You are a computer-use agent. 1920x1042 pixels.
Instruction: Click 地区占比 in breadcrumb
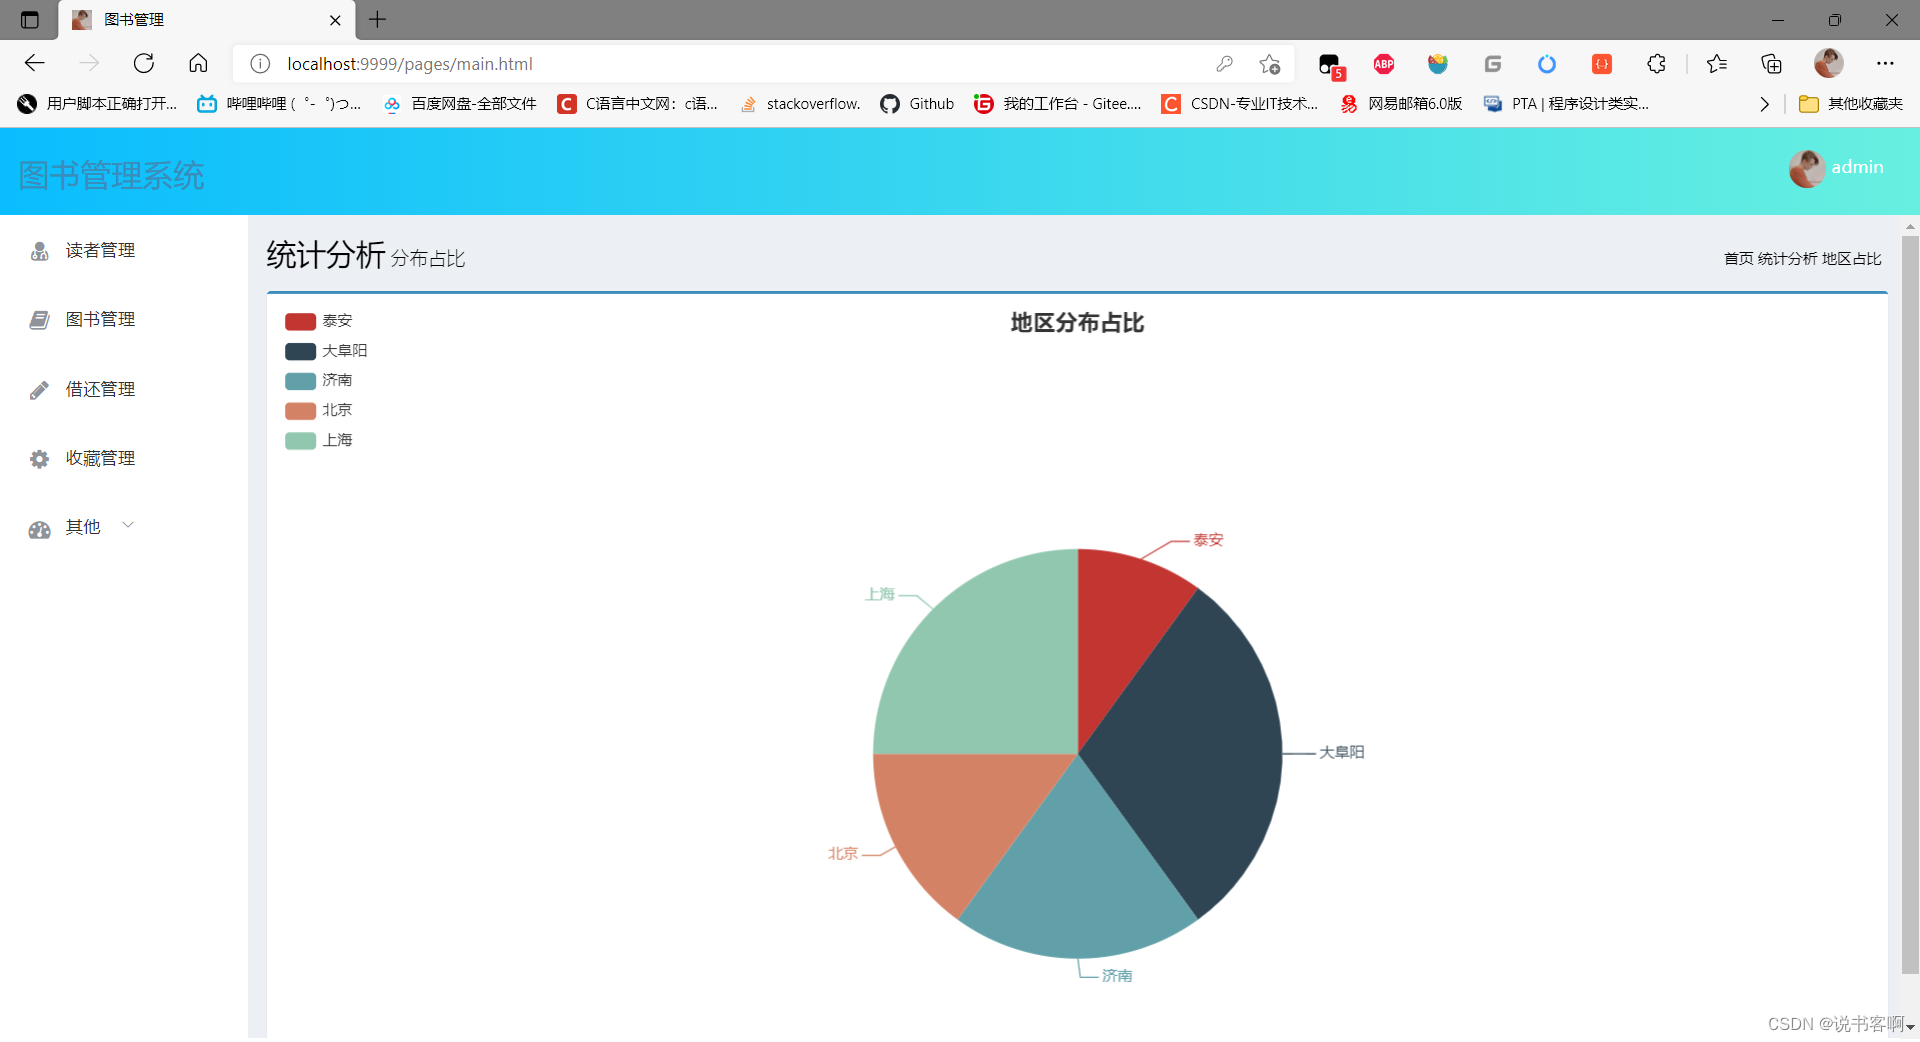pyautogui.click(x=1851, y=259)
